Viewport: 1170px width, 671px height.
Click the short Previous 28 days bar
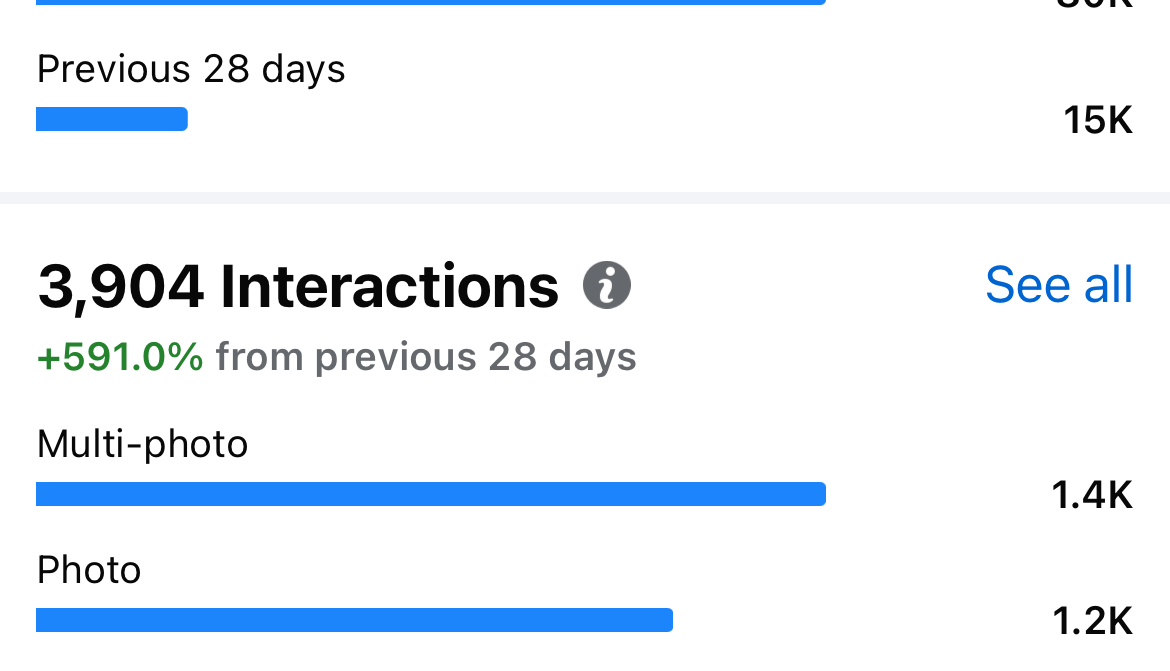tap(112, 119)
